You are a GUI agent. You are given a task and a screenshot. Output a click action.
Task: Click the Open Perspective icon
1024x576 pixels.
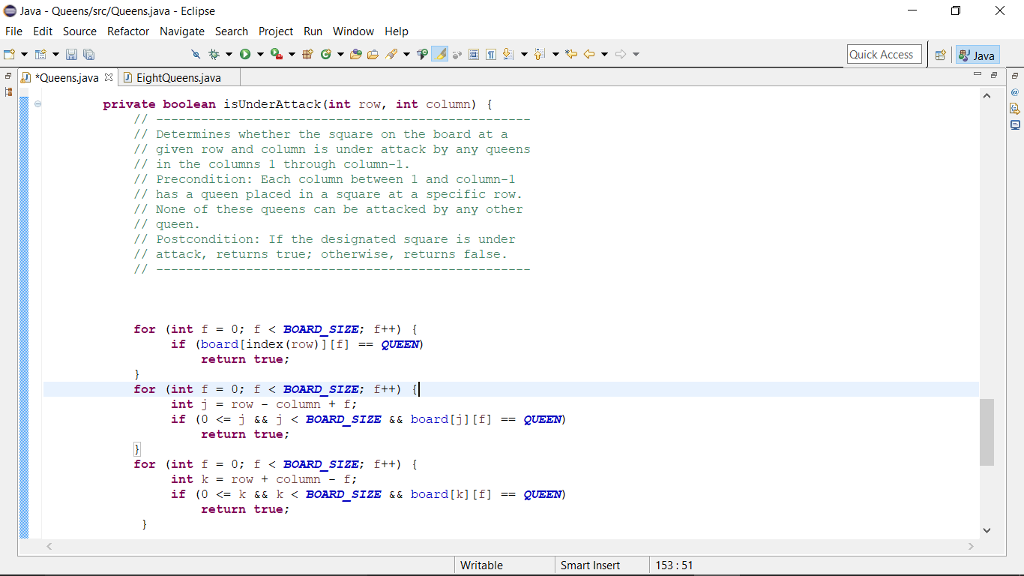941,55
